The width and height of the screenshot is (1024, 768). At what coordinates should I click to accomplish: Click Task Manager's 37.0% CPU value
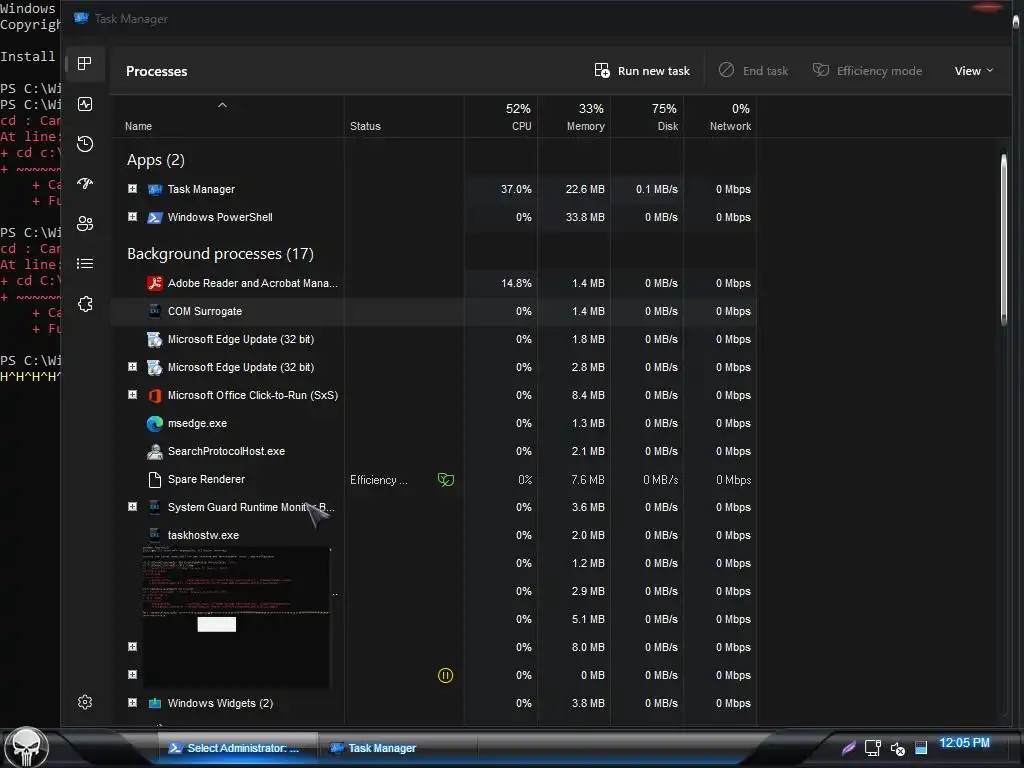[x=516, y=189]
